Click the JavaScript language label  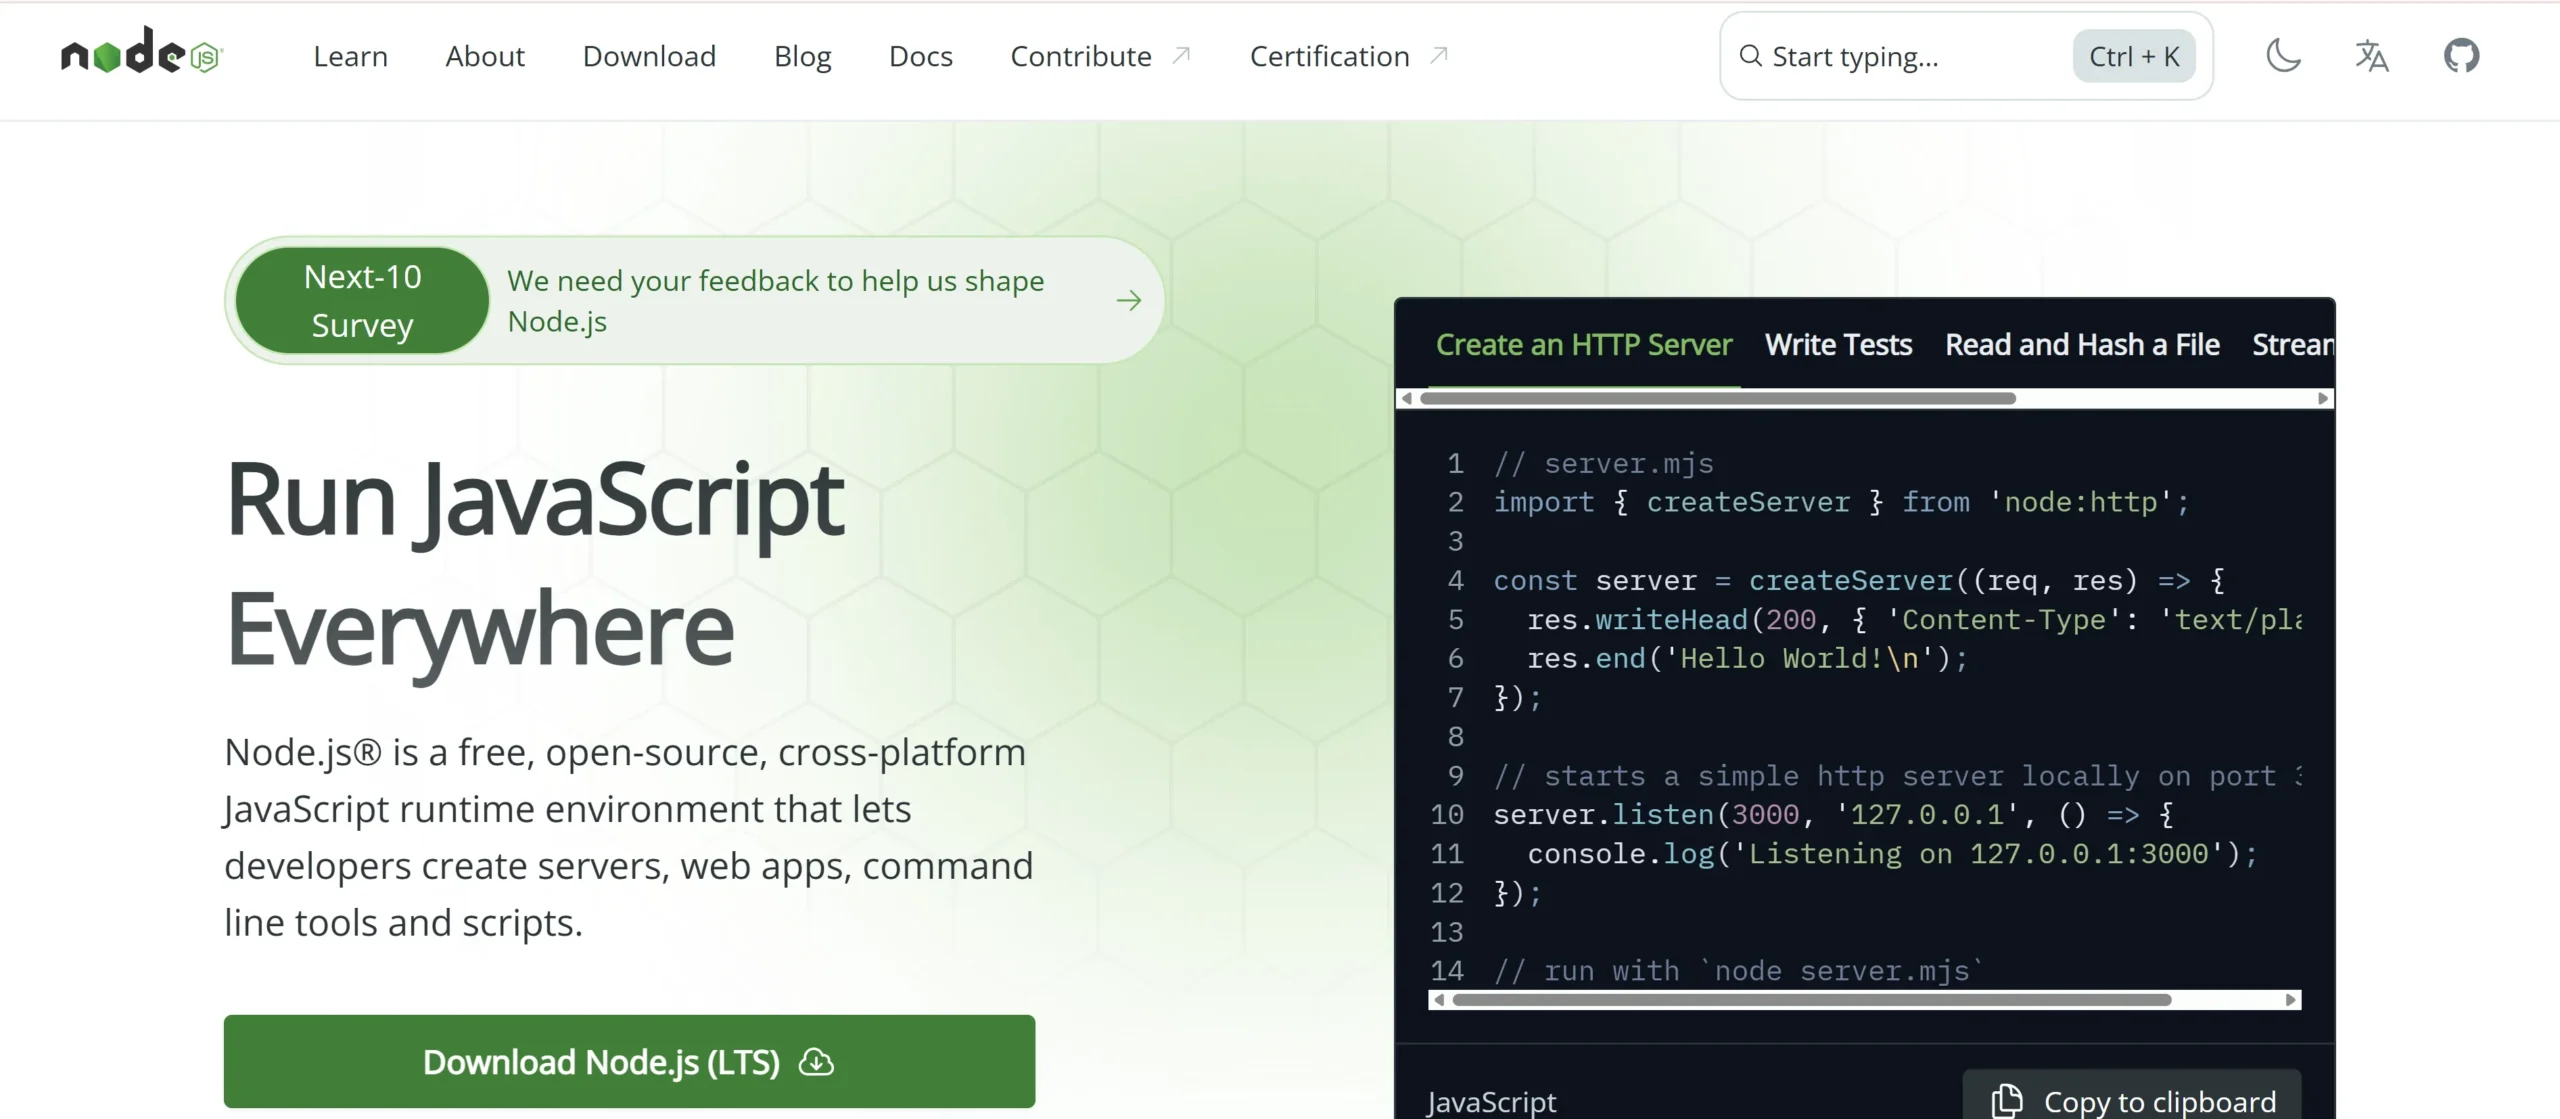pyautogui.click(x=1492, y=1102)
